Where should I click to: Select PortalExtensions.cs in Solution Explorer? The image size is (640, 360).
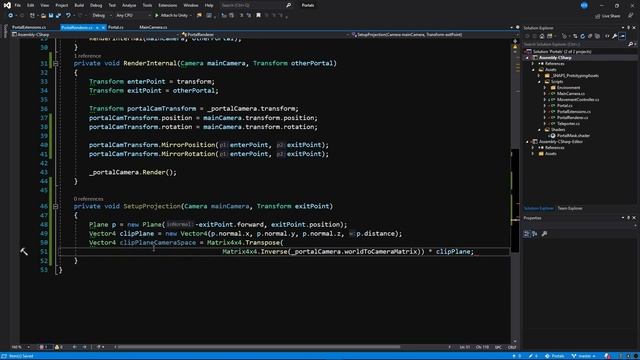(573, 112)
